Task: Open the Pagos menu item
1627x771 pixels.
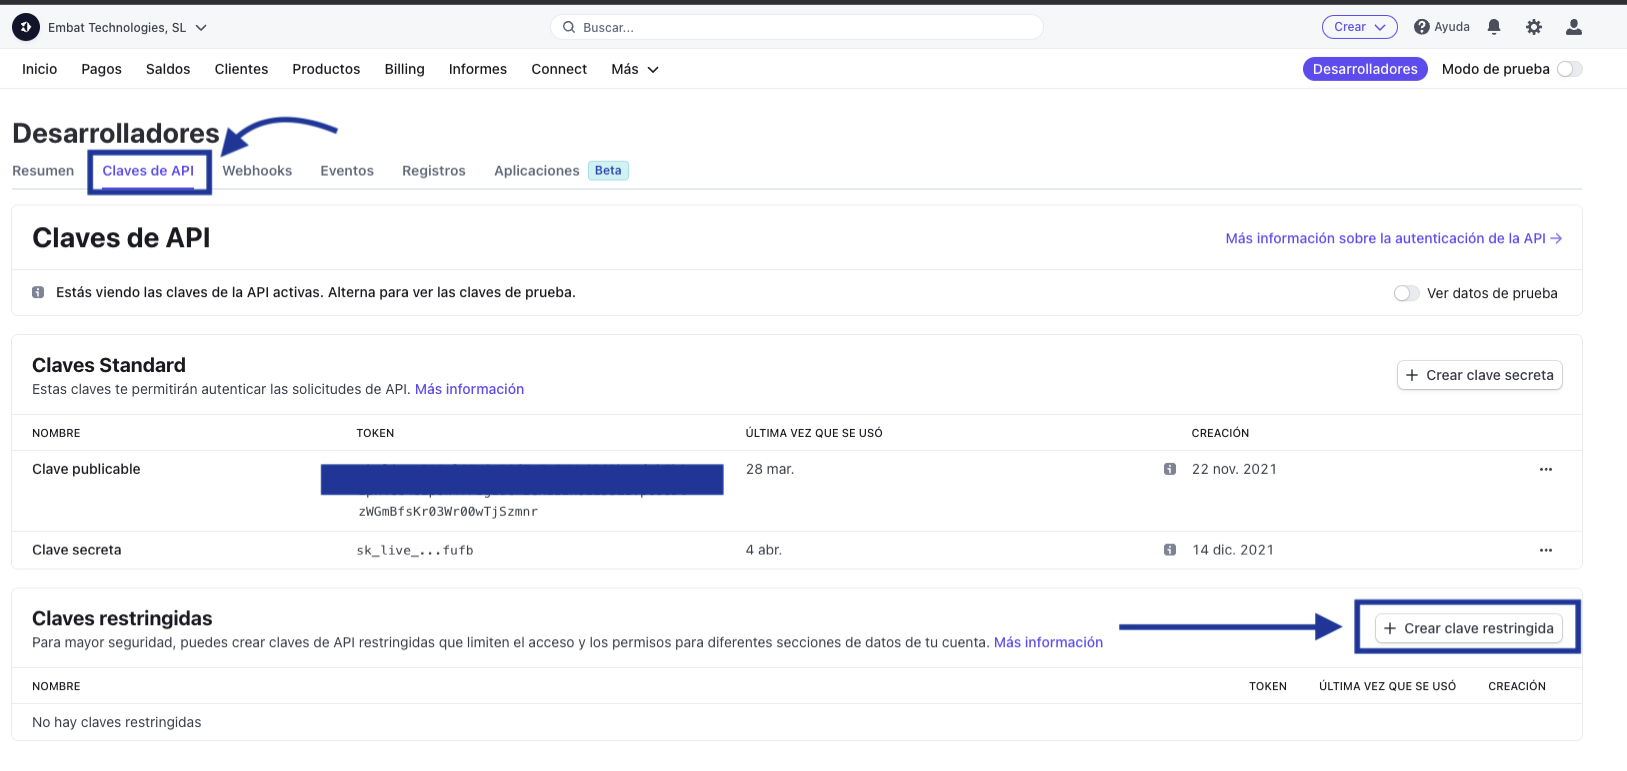Action: point(101,69)
